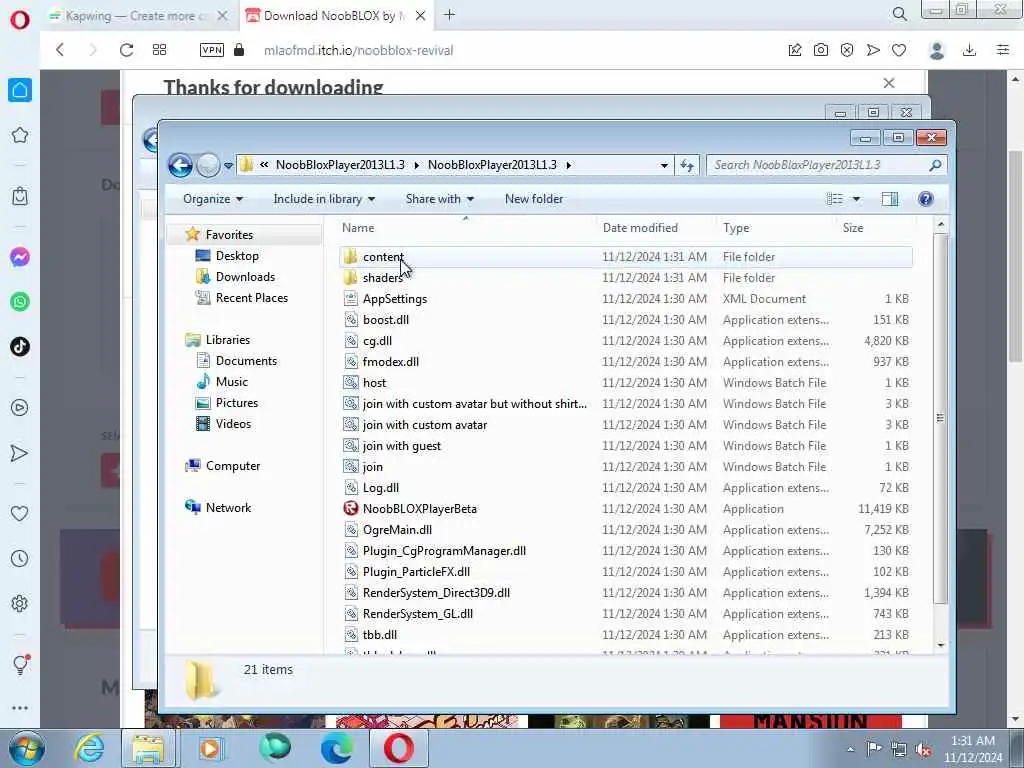This screenshot has width=1024, height=768.
Task: Click the lightbulb tips icon in sidebar
Action: pos(20,664)
